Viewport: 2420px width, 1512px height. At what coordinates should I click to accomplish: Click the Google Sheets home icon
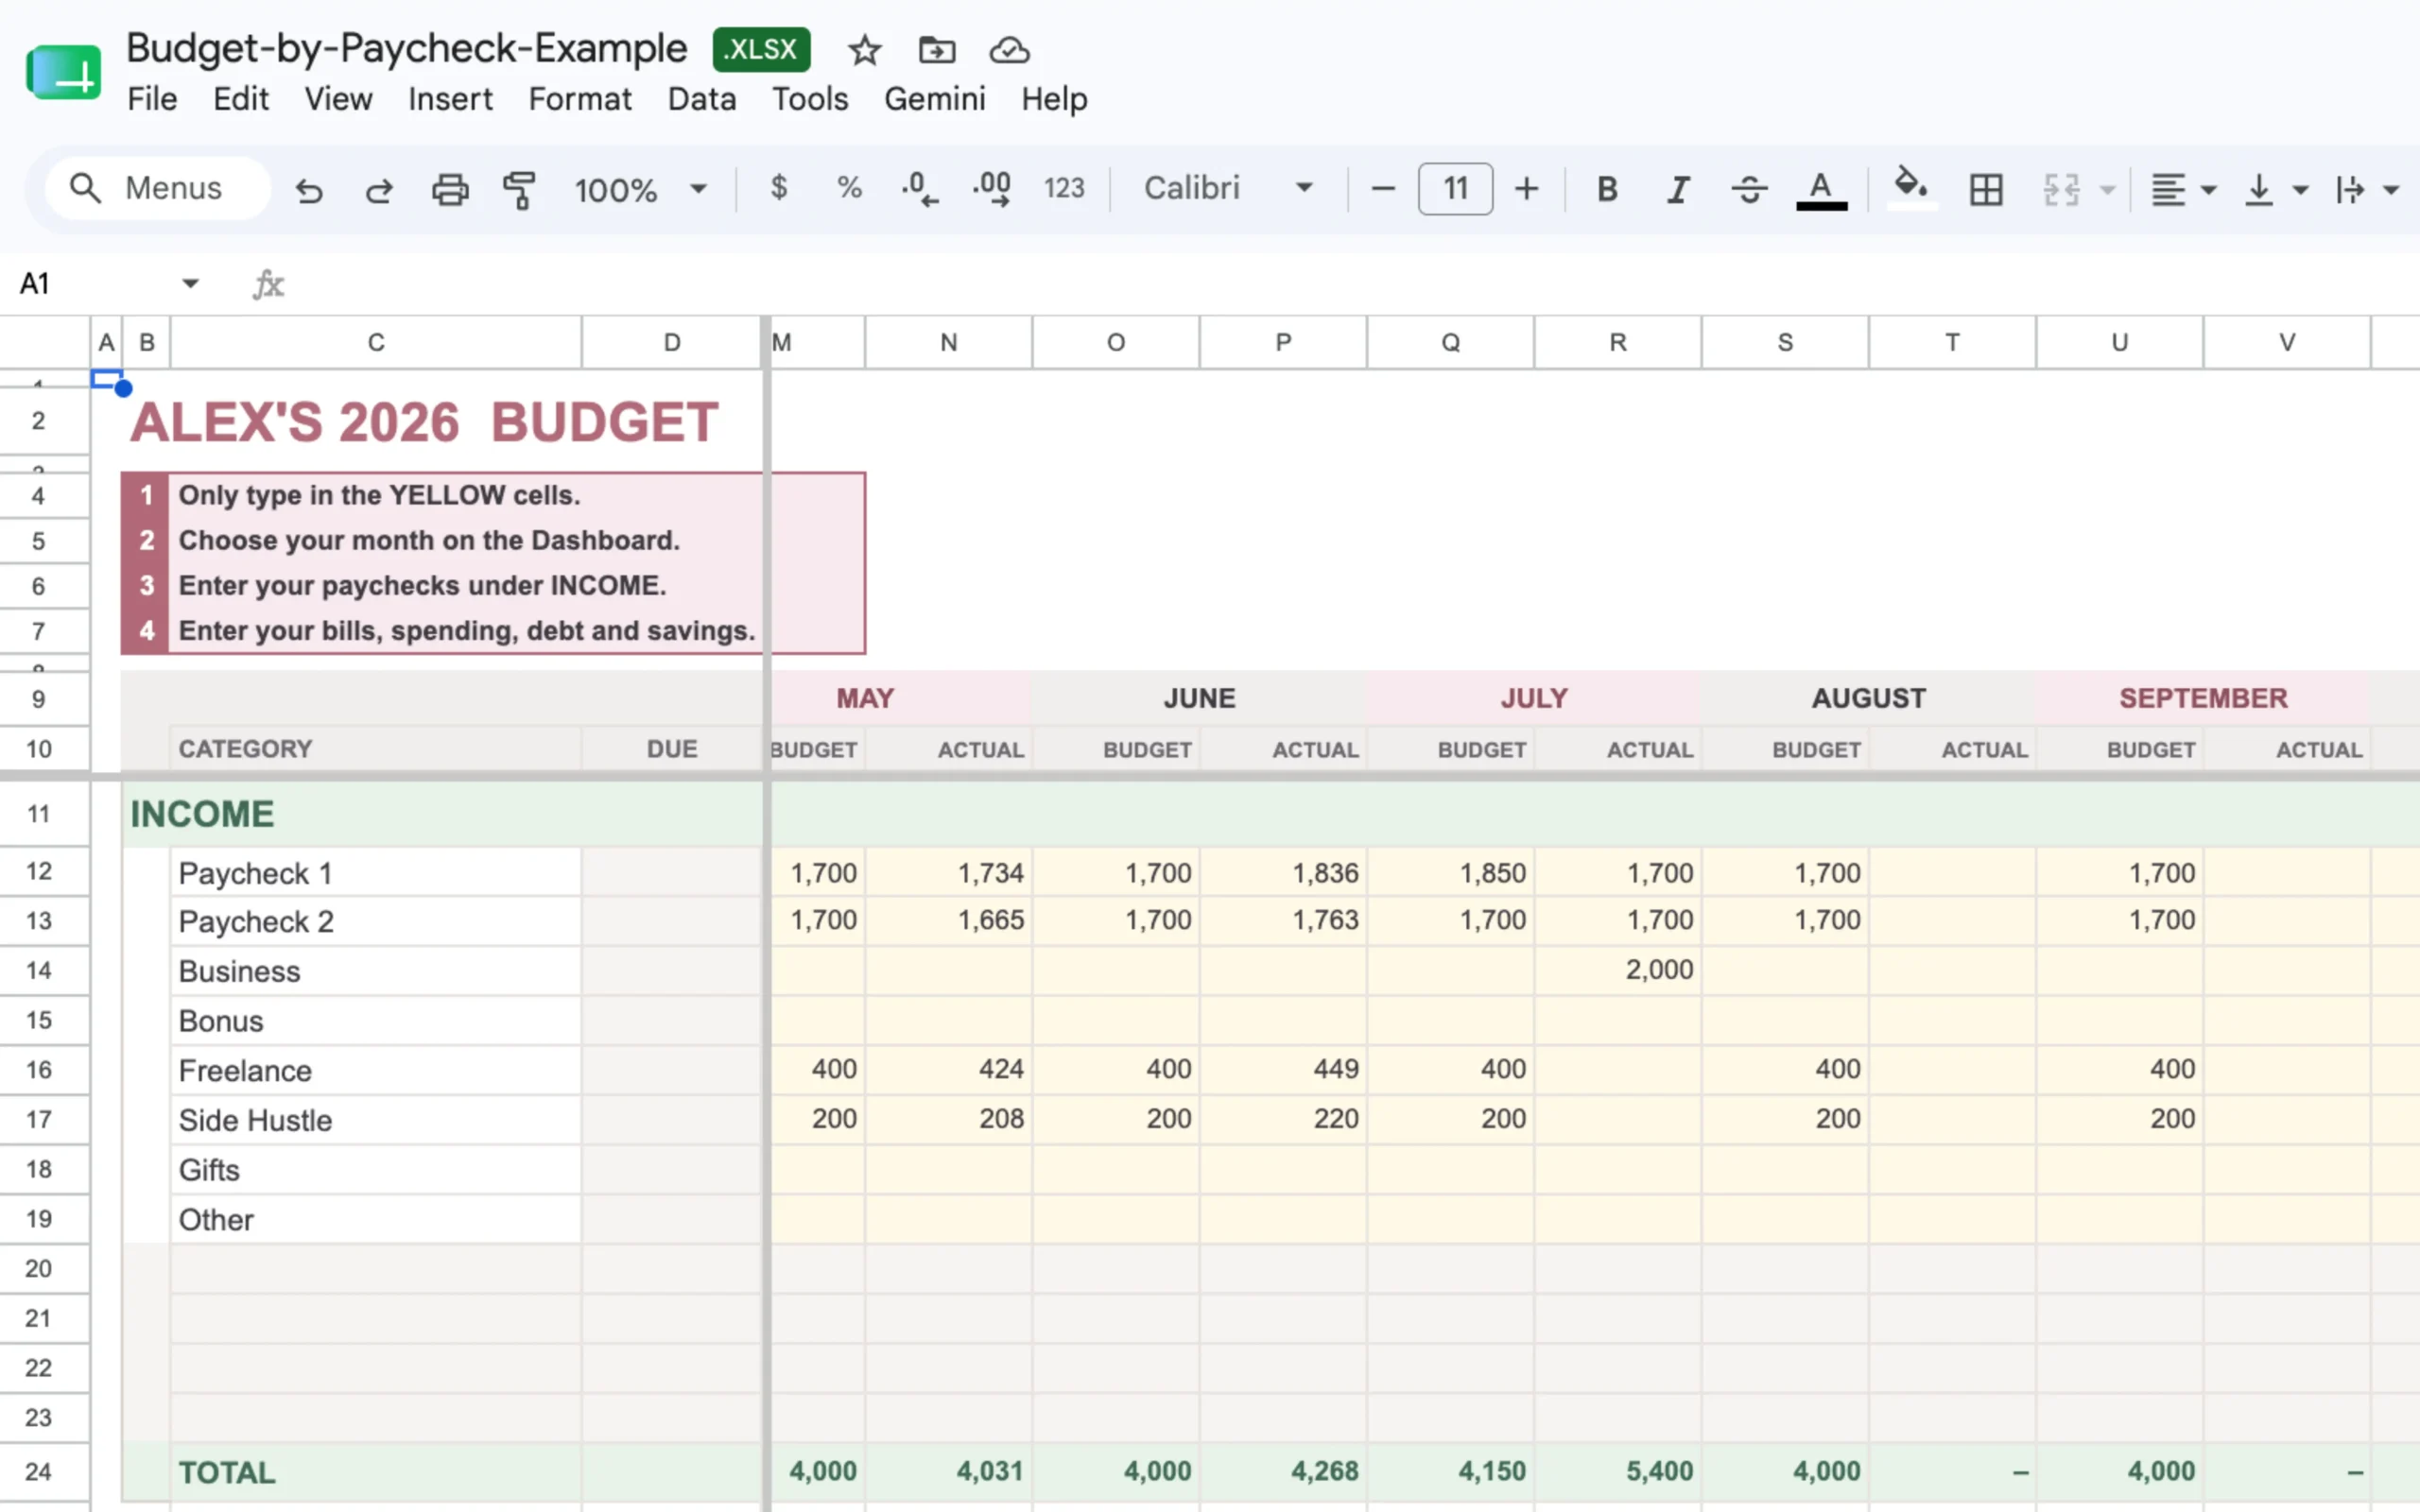click(63, 73)
